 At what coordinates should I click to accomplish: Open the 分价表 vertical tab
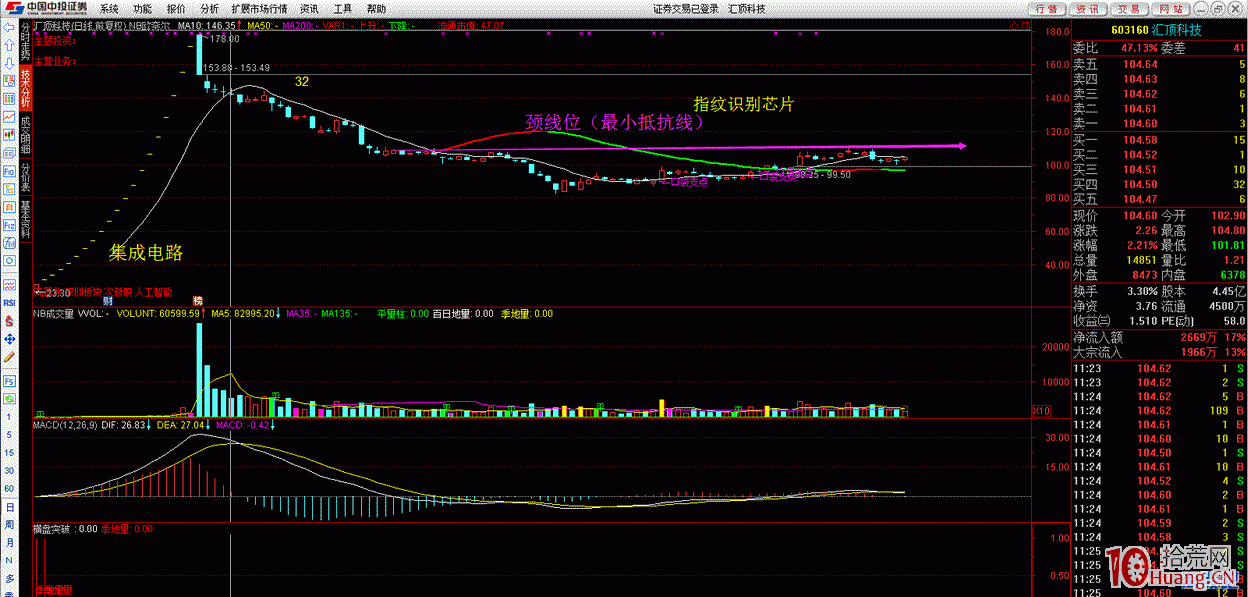point(25,177)
